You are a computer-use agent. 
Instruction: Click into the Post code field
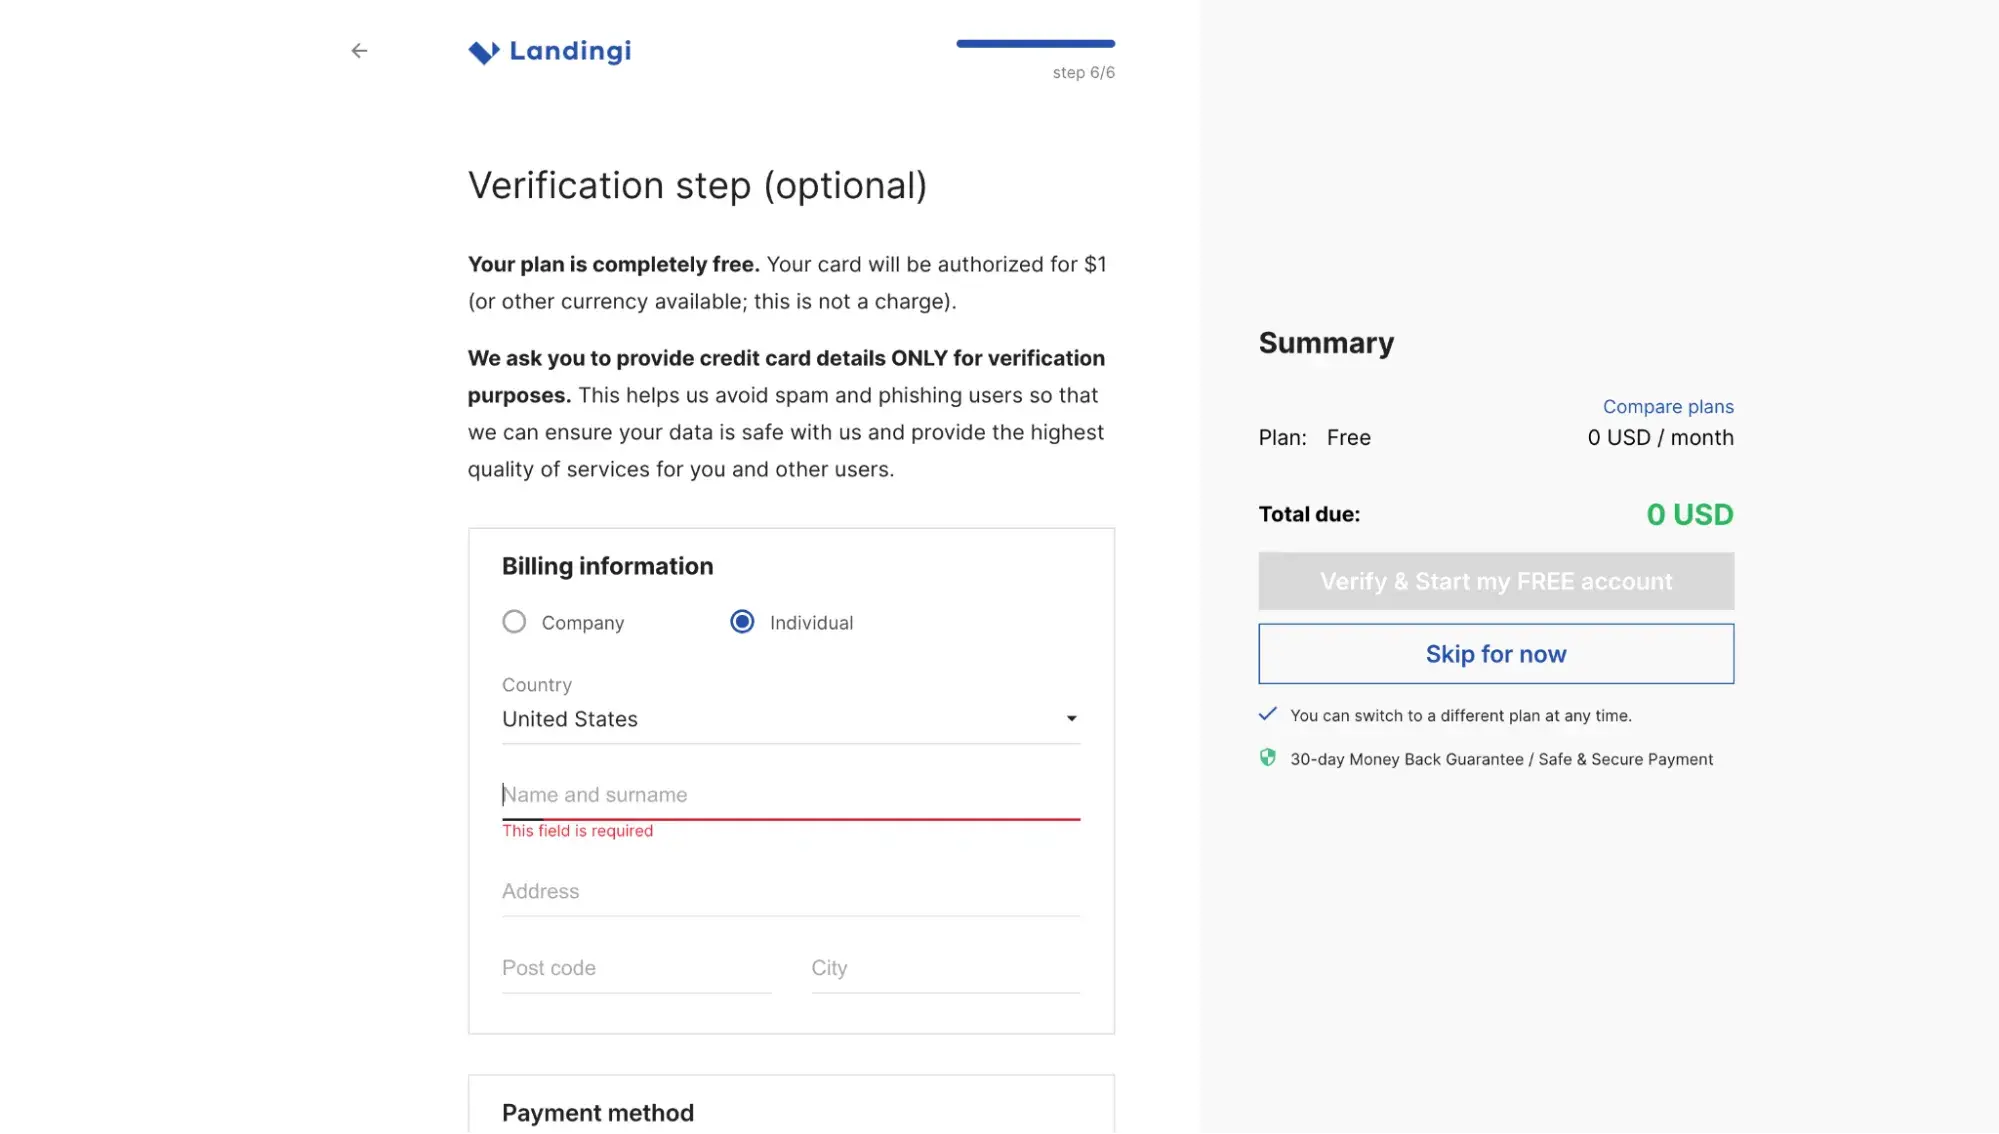pyautogui.click(x=636, y=968)
